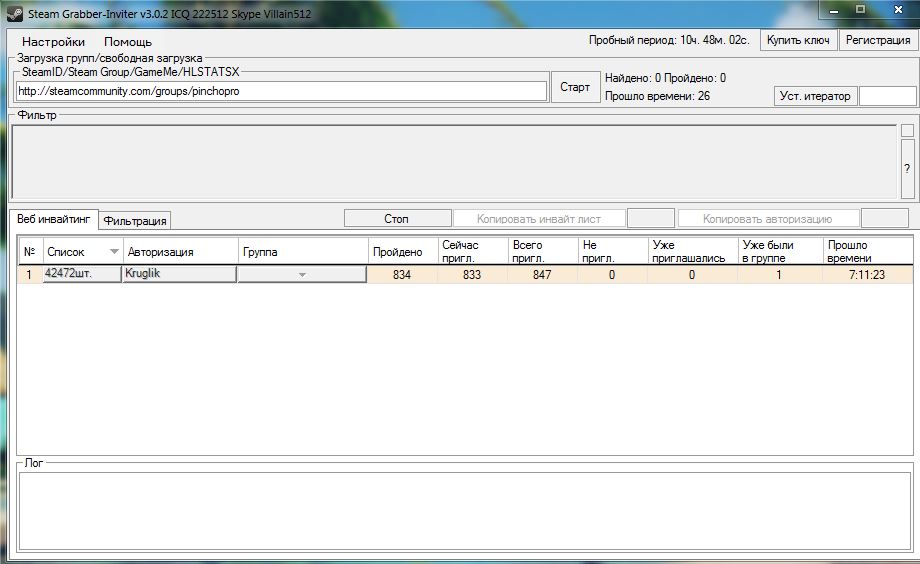This screenshot has height=564, width=920.
Task: Expand the Группа dropdown in row 1
Action: 302,275
